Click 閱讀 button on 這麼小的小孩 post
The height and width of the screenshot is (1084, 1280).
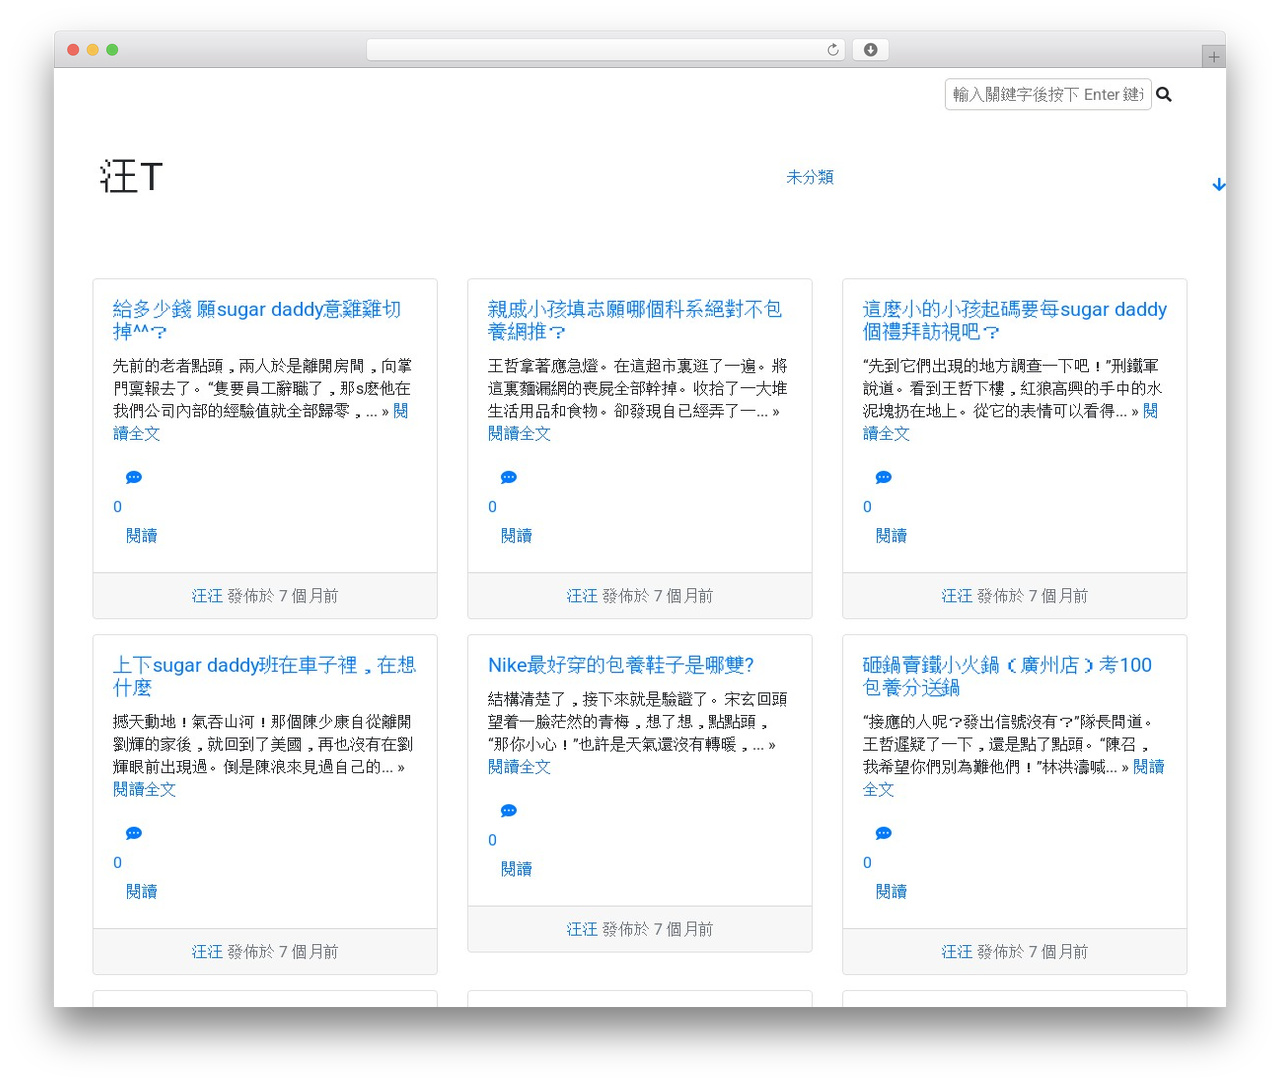pyautogui.click(x=892, y=536)
